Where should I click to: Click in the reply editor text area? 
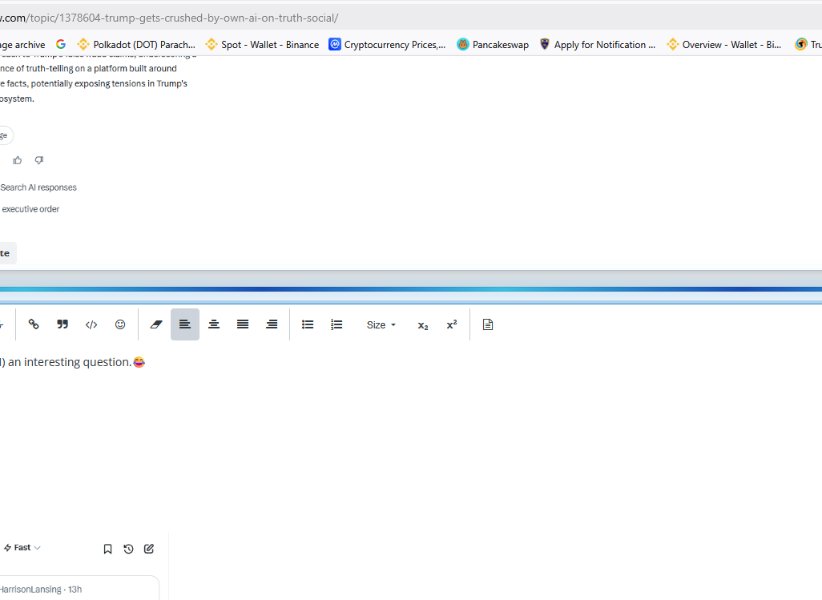400,430
